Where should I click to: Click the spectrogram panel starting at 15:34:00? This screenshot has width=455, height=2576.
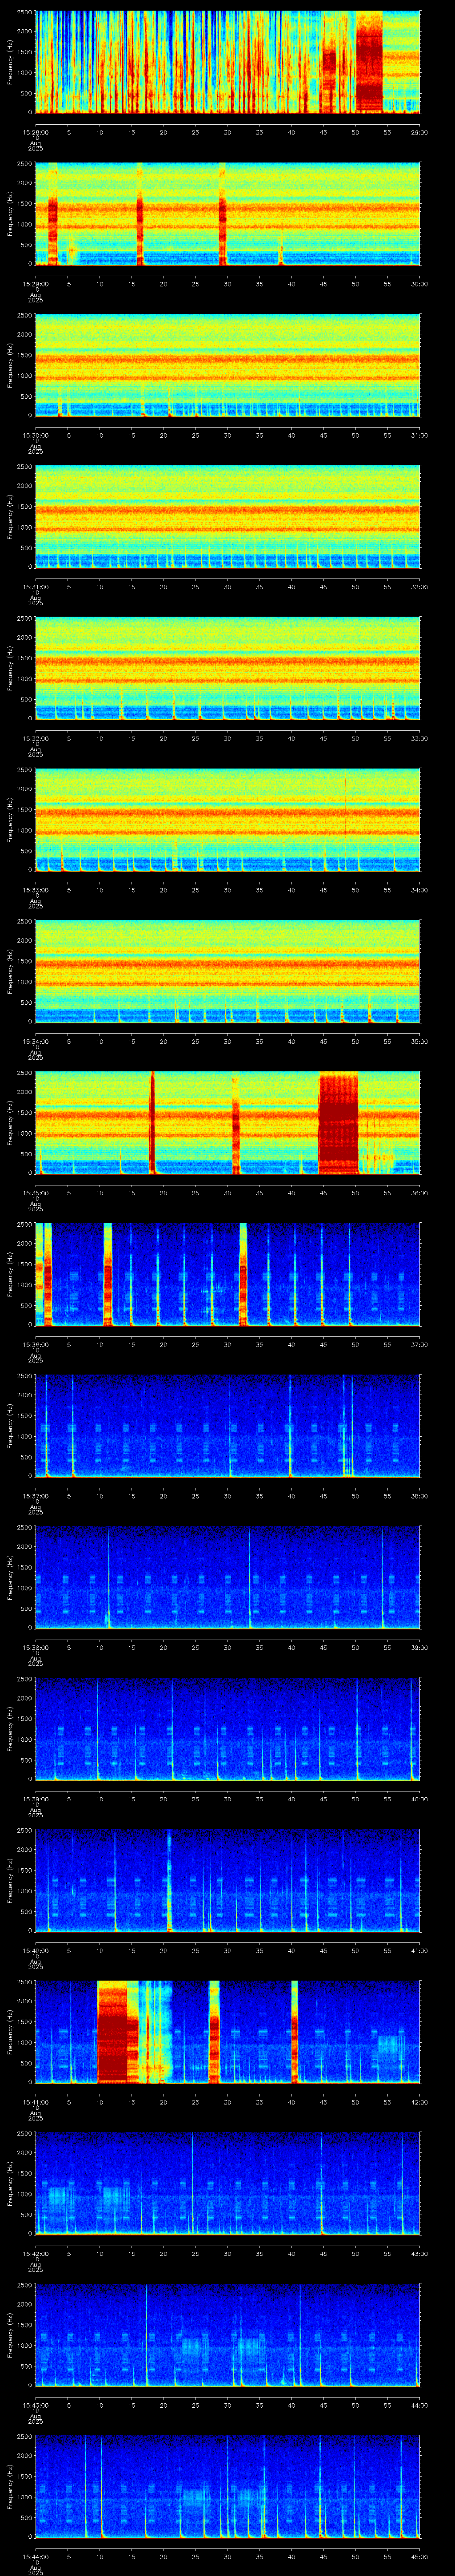coord(228,971)
